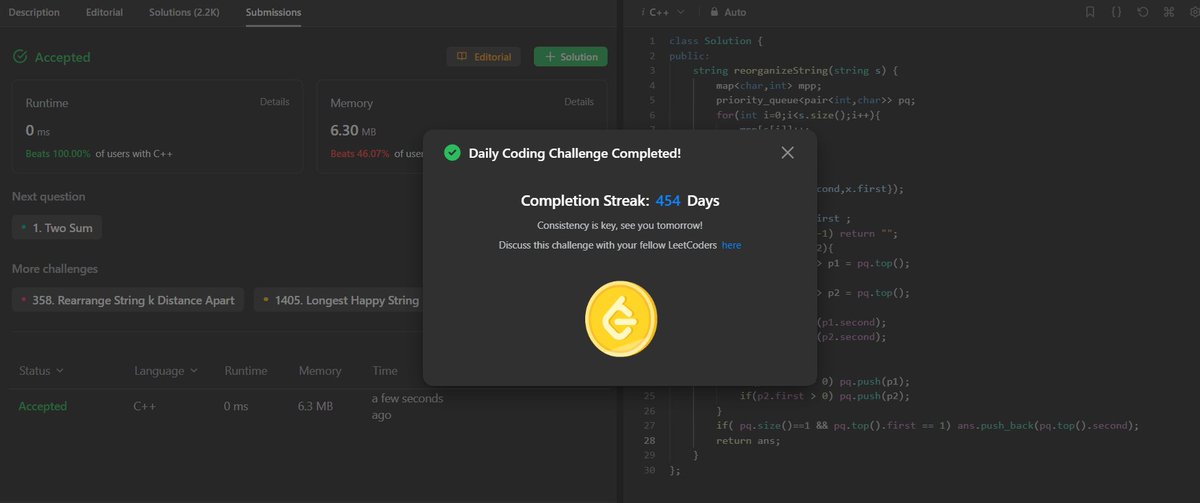
Task: Click 'Beats 46.07%' memory text
Action: coord(360,154)
